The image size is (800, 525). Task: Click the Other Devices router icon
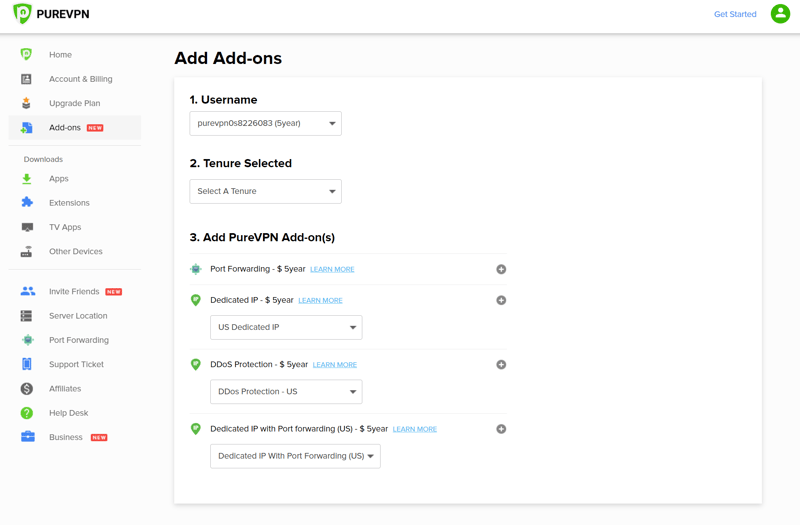[x=27, y=251]
